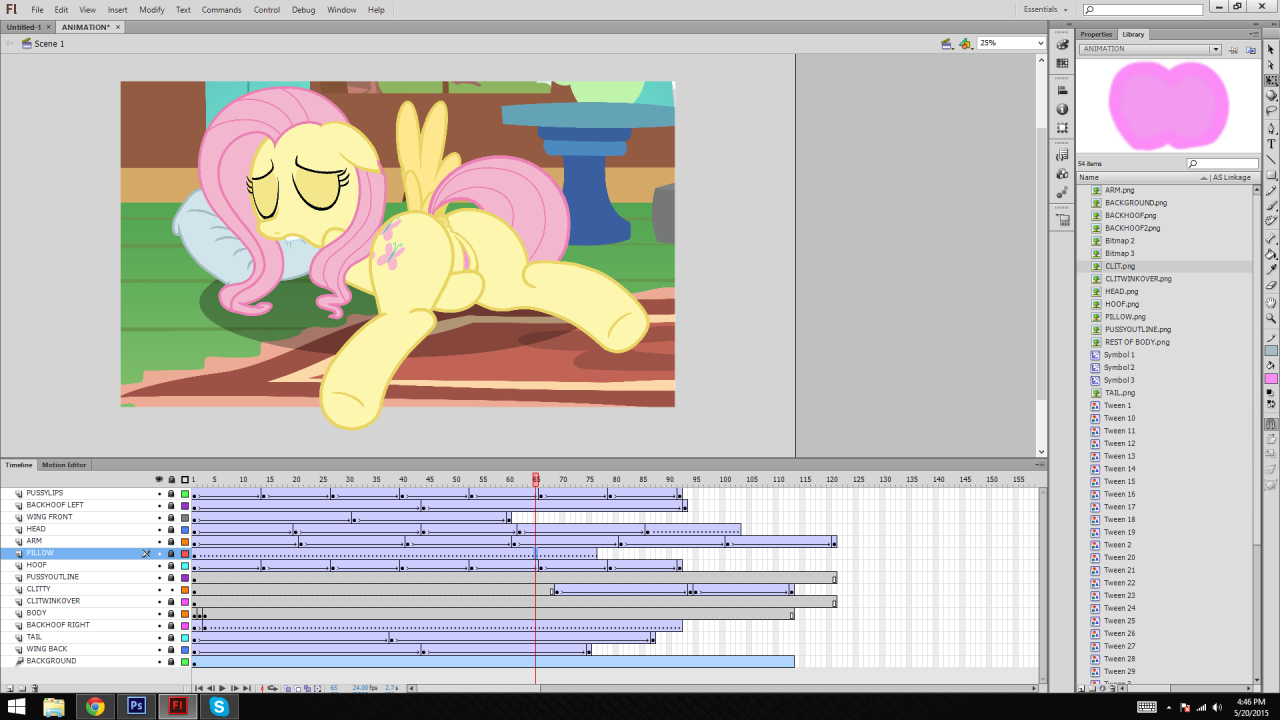The image size is (1280, 720).
Task: Toggle outline view for the WING BACK layer
Action: tap(185, 649)
